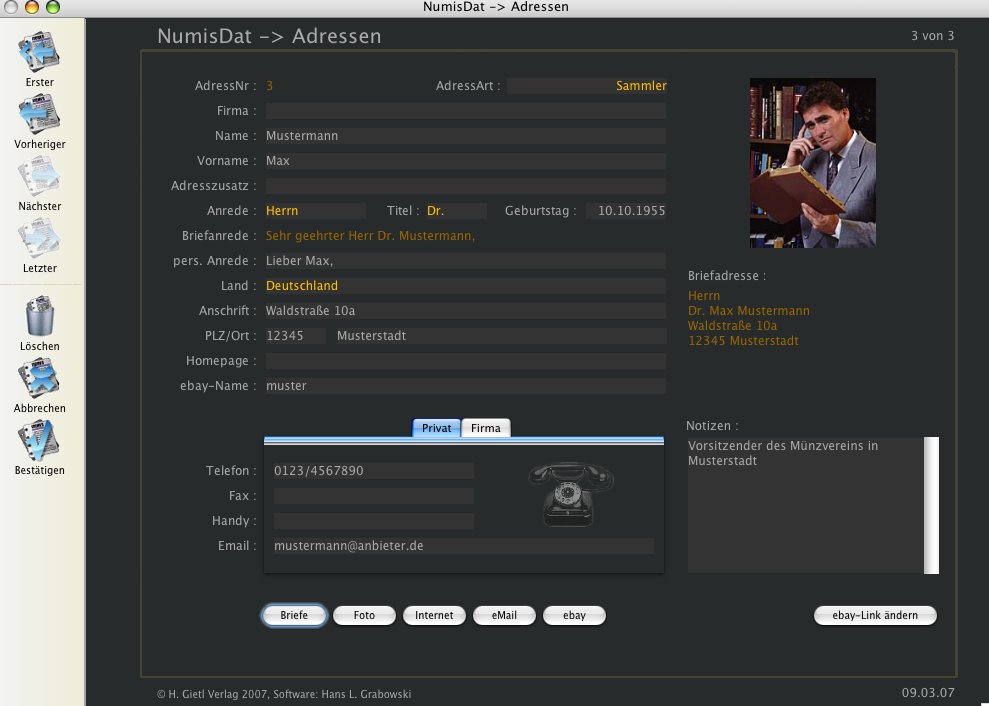Screen dimensions: 989x706
Task: Click Geburtstag field with 10.10.1955
Action: [626, 211]
